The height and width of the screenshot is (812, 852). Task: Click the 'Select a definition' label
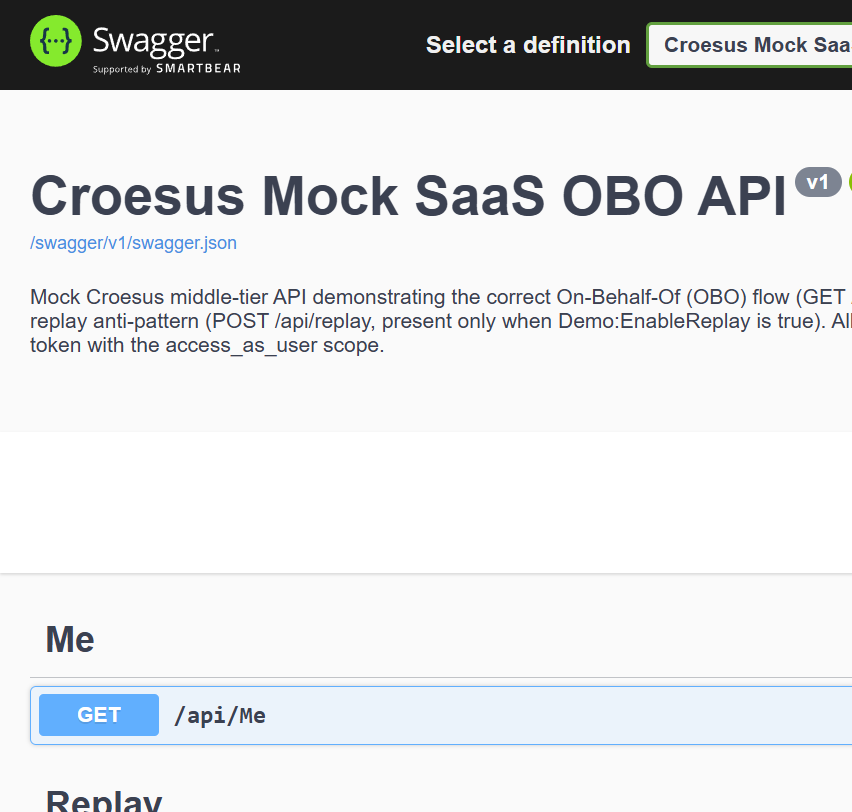(528, 45)
